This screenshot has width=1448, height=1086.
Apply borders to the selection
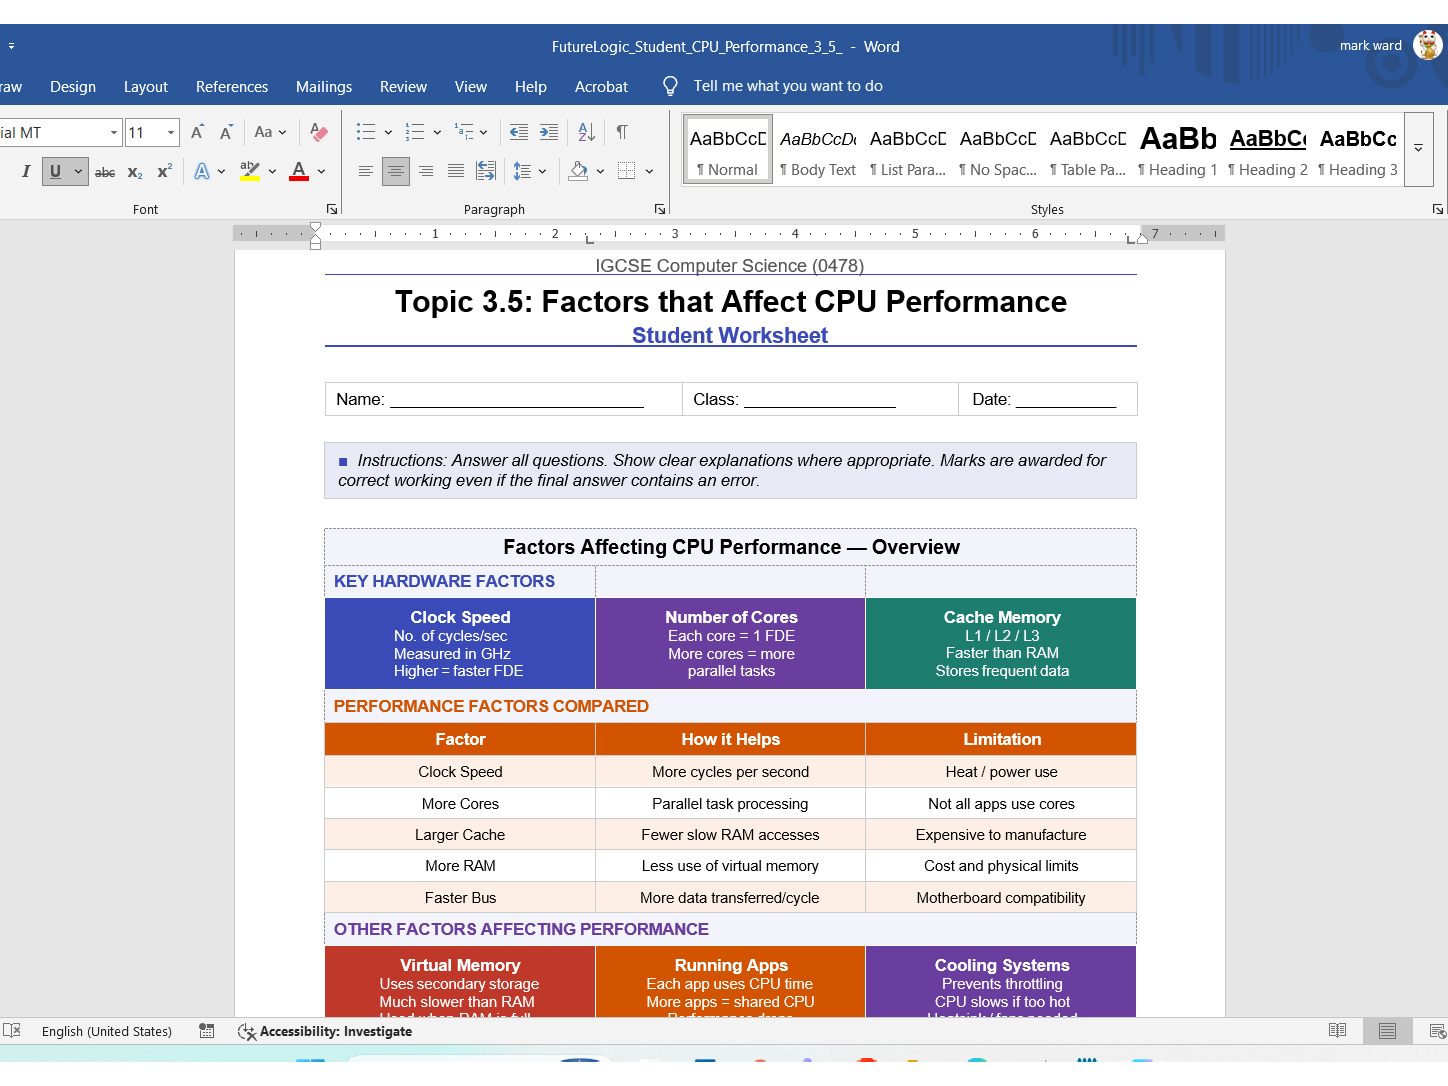click(627, 171)
